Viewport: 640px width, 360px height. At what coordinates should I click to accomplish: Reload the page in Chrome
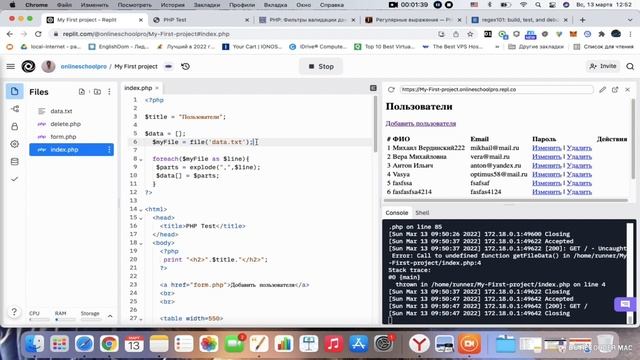[x=38, y=34]
